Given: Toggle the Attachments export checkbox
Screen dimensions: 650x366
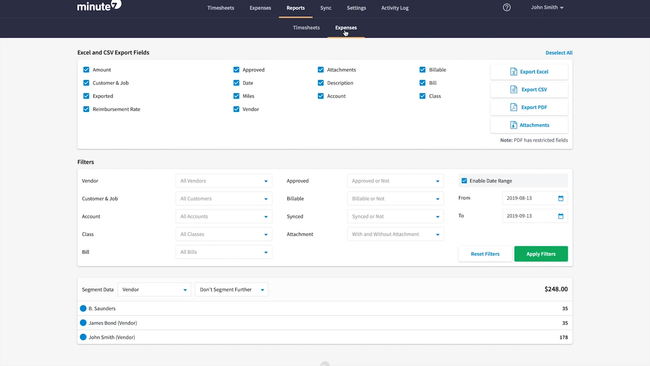Looking at the screenshot, I should (320, 70).
